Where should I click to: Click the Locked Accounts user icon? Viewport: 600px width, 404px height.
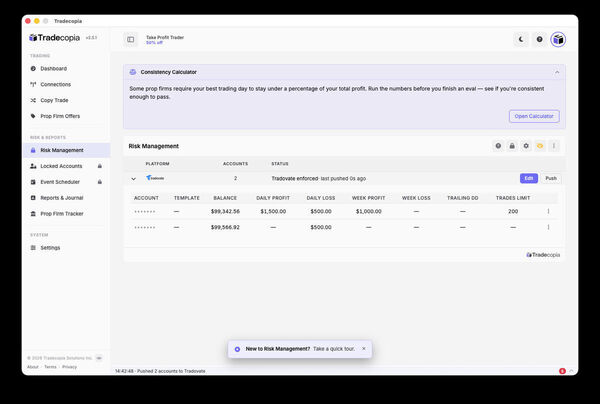pyautogui.click(x=33, y=166)
